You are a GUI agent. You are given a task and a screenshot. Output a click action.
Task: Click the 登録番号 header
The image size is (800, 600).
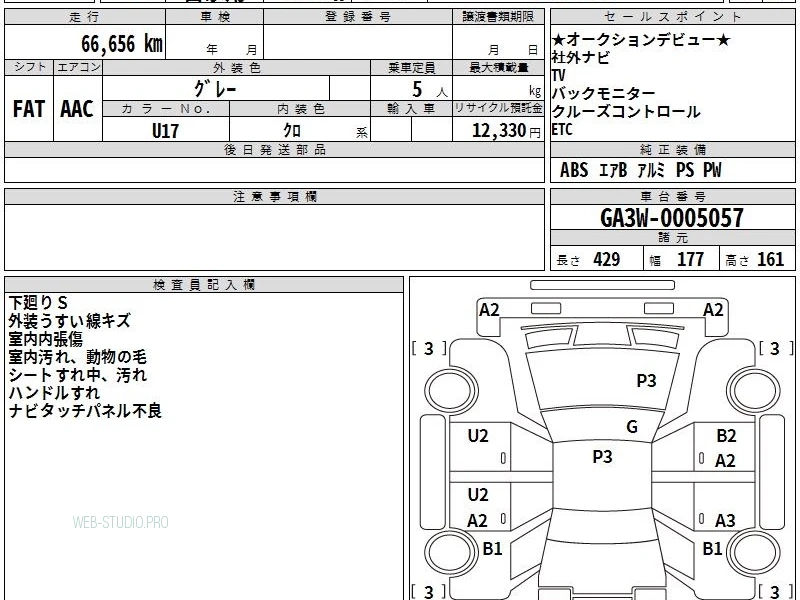pyautogui.click(x=358, y=17)
